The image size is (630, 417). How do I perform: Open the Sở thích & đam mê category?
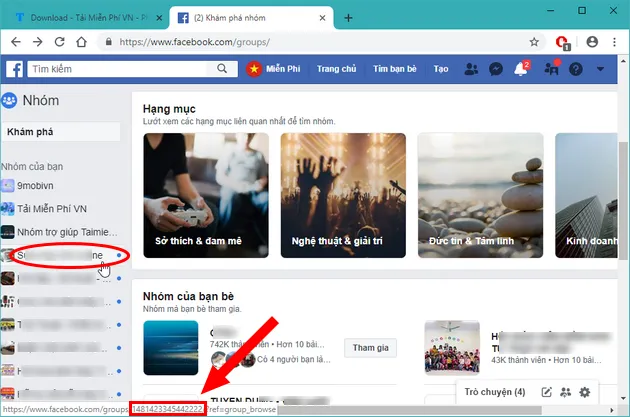206,196
